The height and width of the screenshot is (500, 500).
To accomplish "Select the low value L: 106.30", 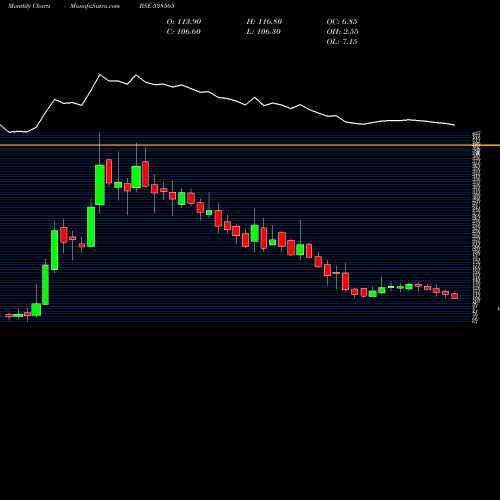I will pyautogui.click(x=264, y=32).
